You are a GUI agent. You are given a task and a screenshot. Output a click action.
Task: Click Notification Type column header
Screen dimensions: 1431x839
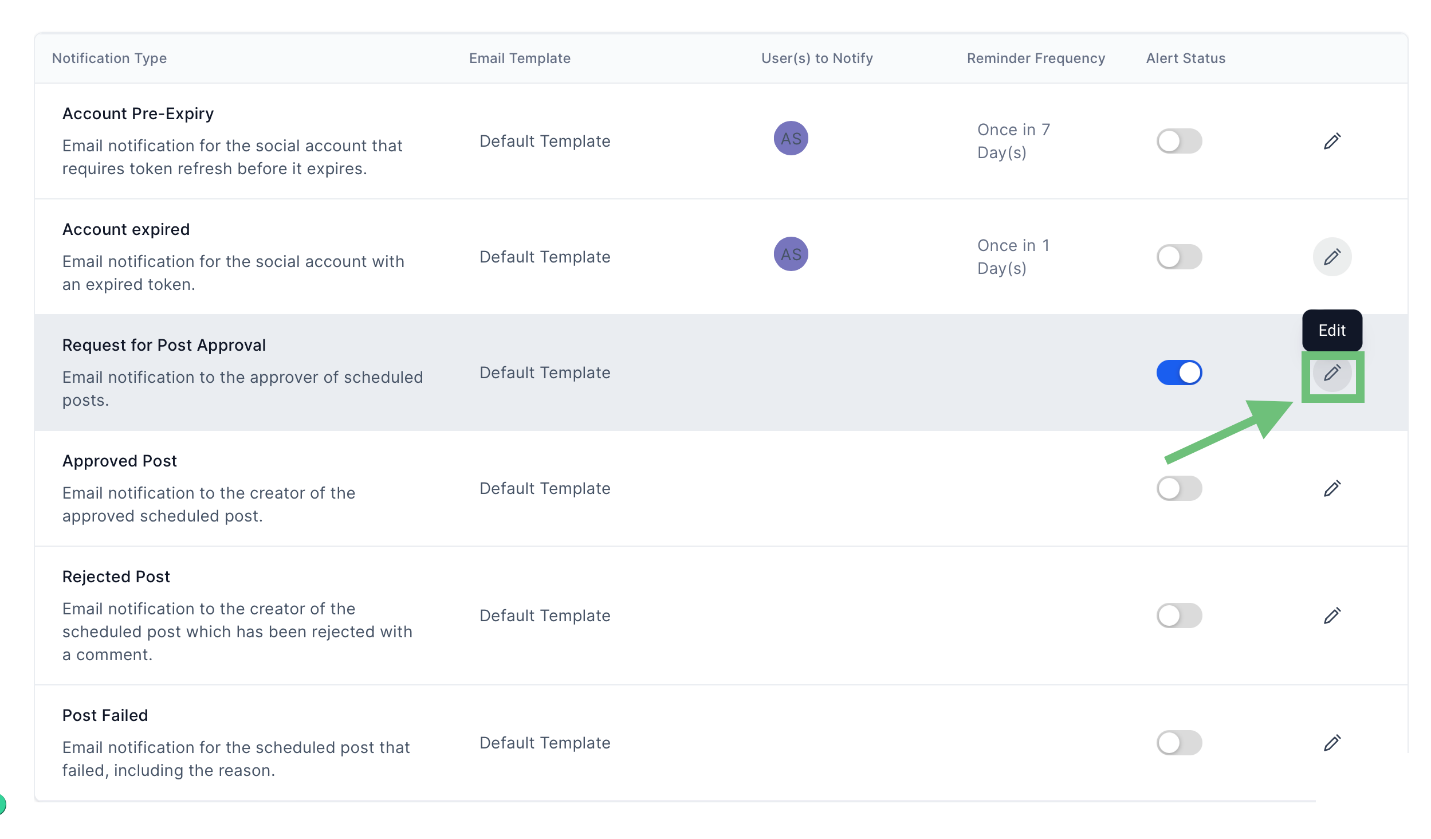coord(109,58)
